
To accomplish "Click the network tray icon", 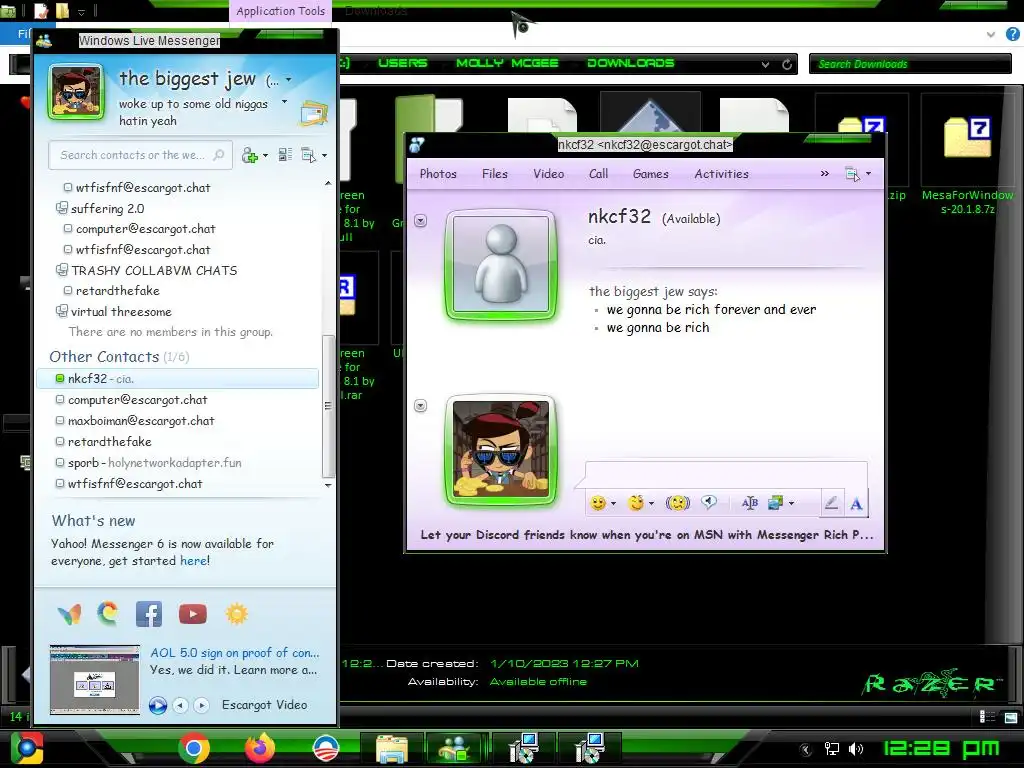I will tap(832, 749).
